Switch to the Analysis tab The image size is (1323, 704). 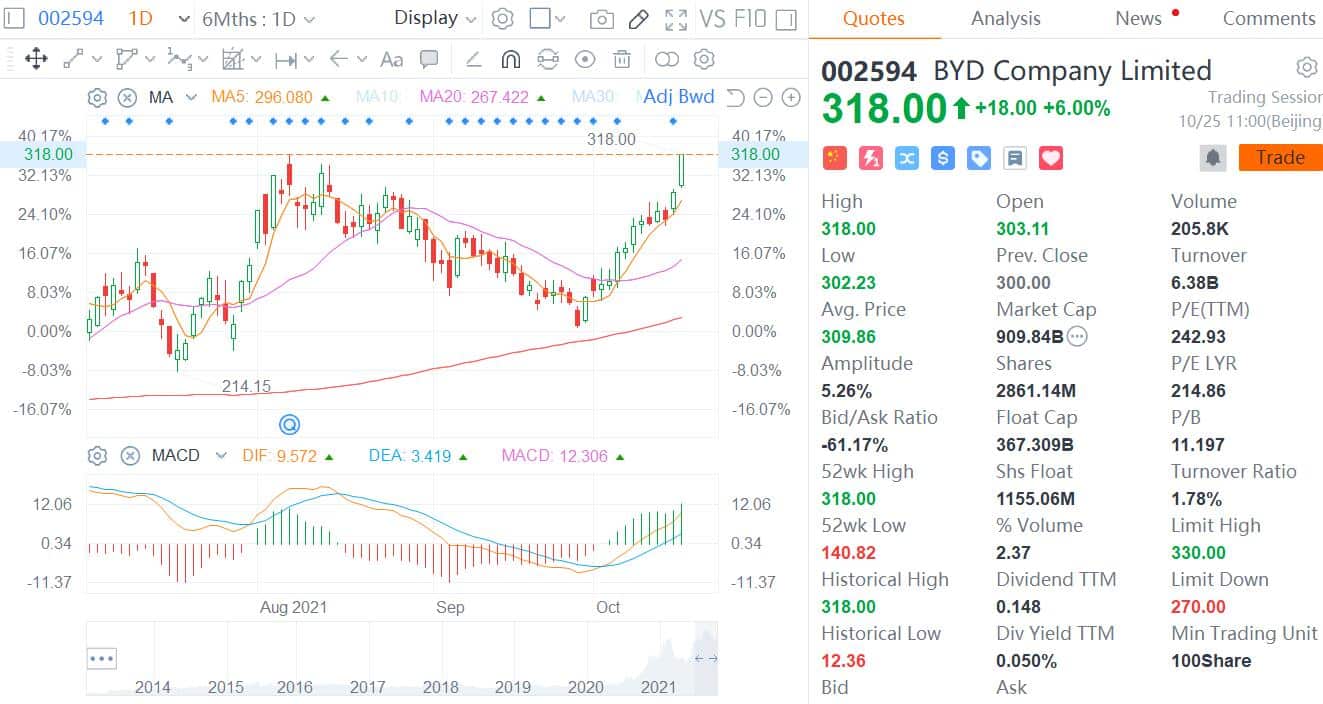point(1005,18)
